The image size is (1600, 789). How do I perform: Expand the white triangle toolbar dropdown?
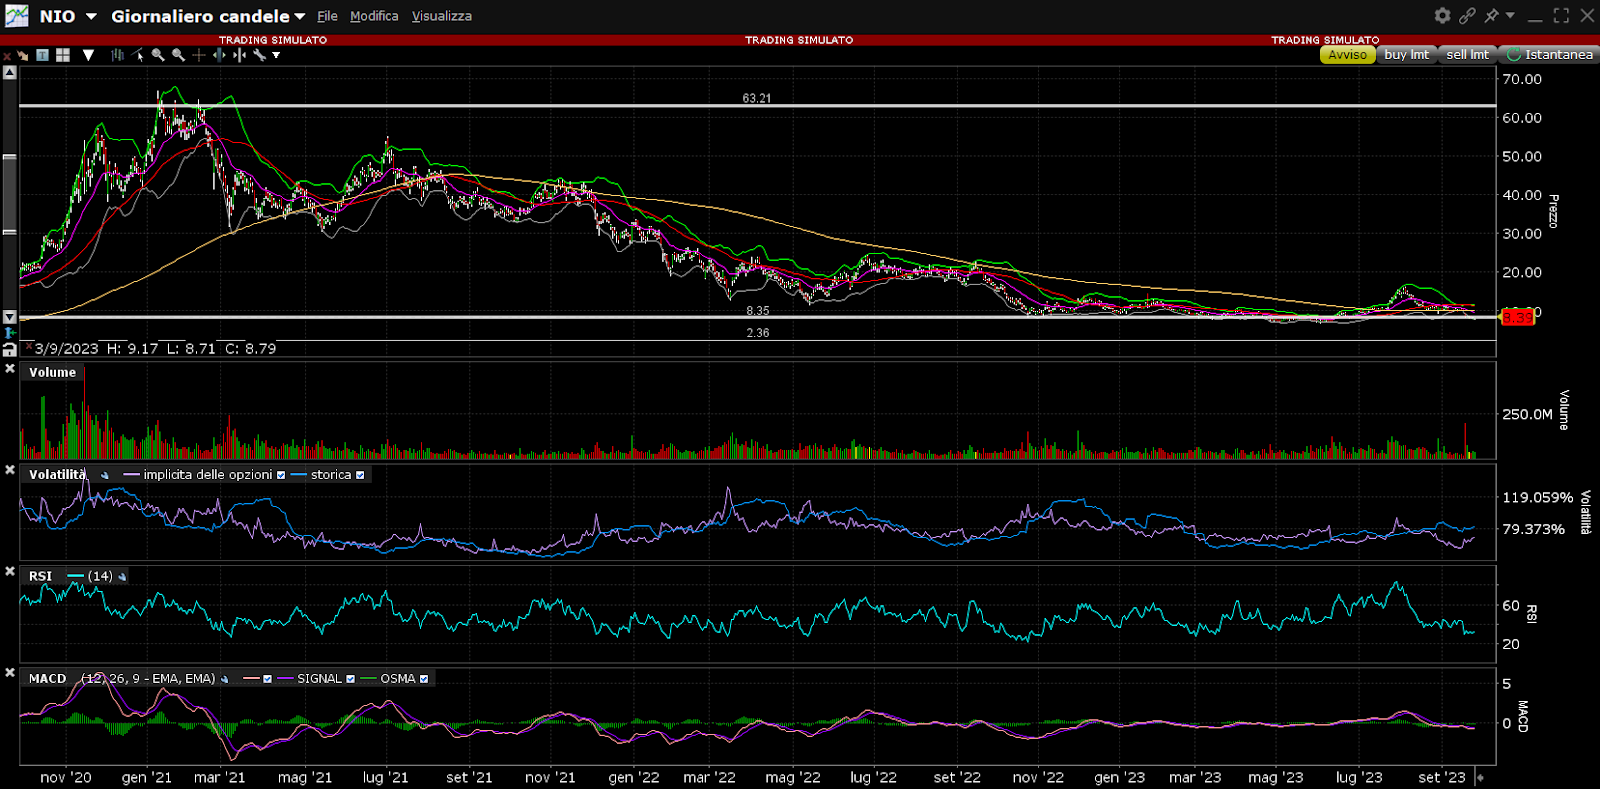[88, 55]
